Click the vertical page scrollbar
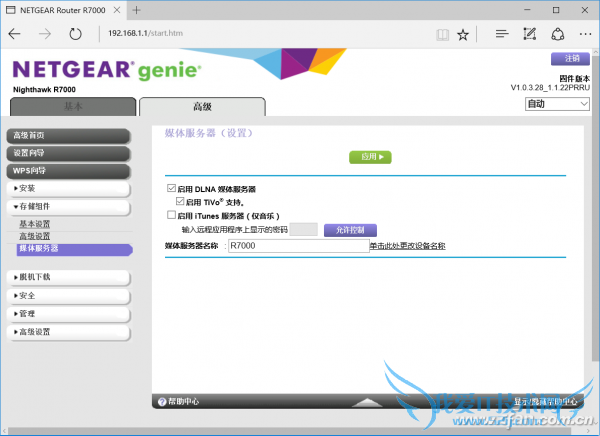This screenshot has width=600, height=436. [595, 209]
